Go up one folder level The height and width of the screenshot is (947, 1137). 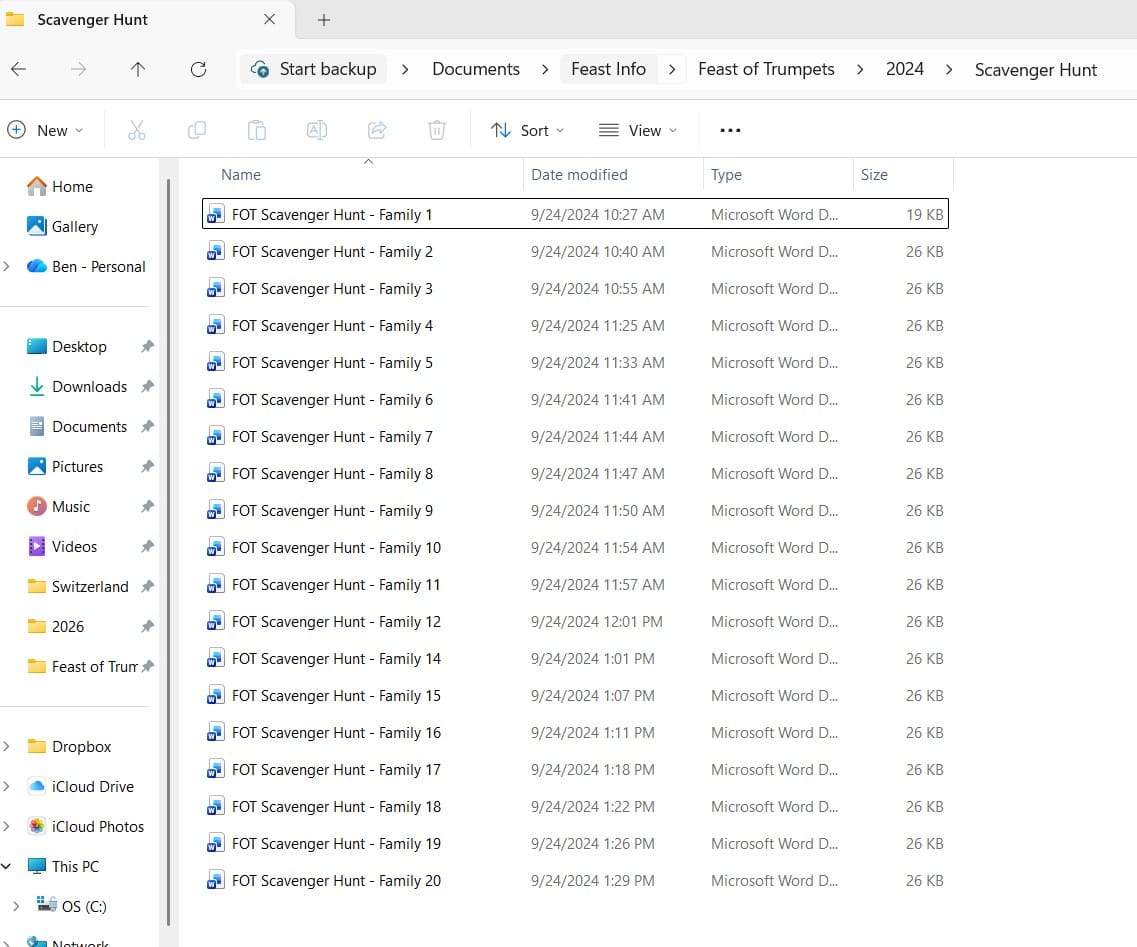(138, 69)
